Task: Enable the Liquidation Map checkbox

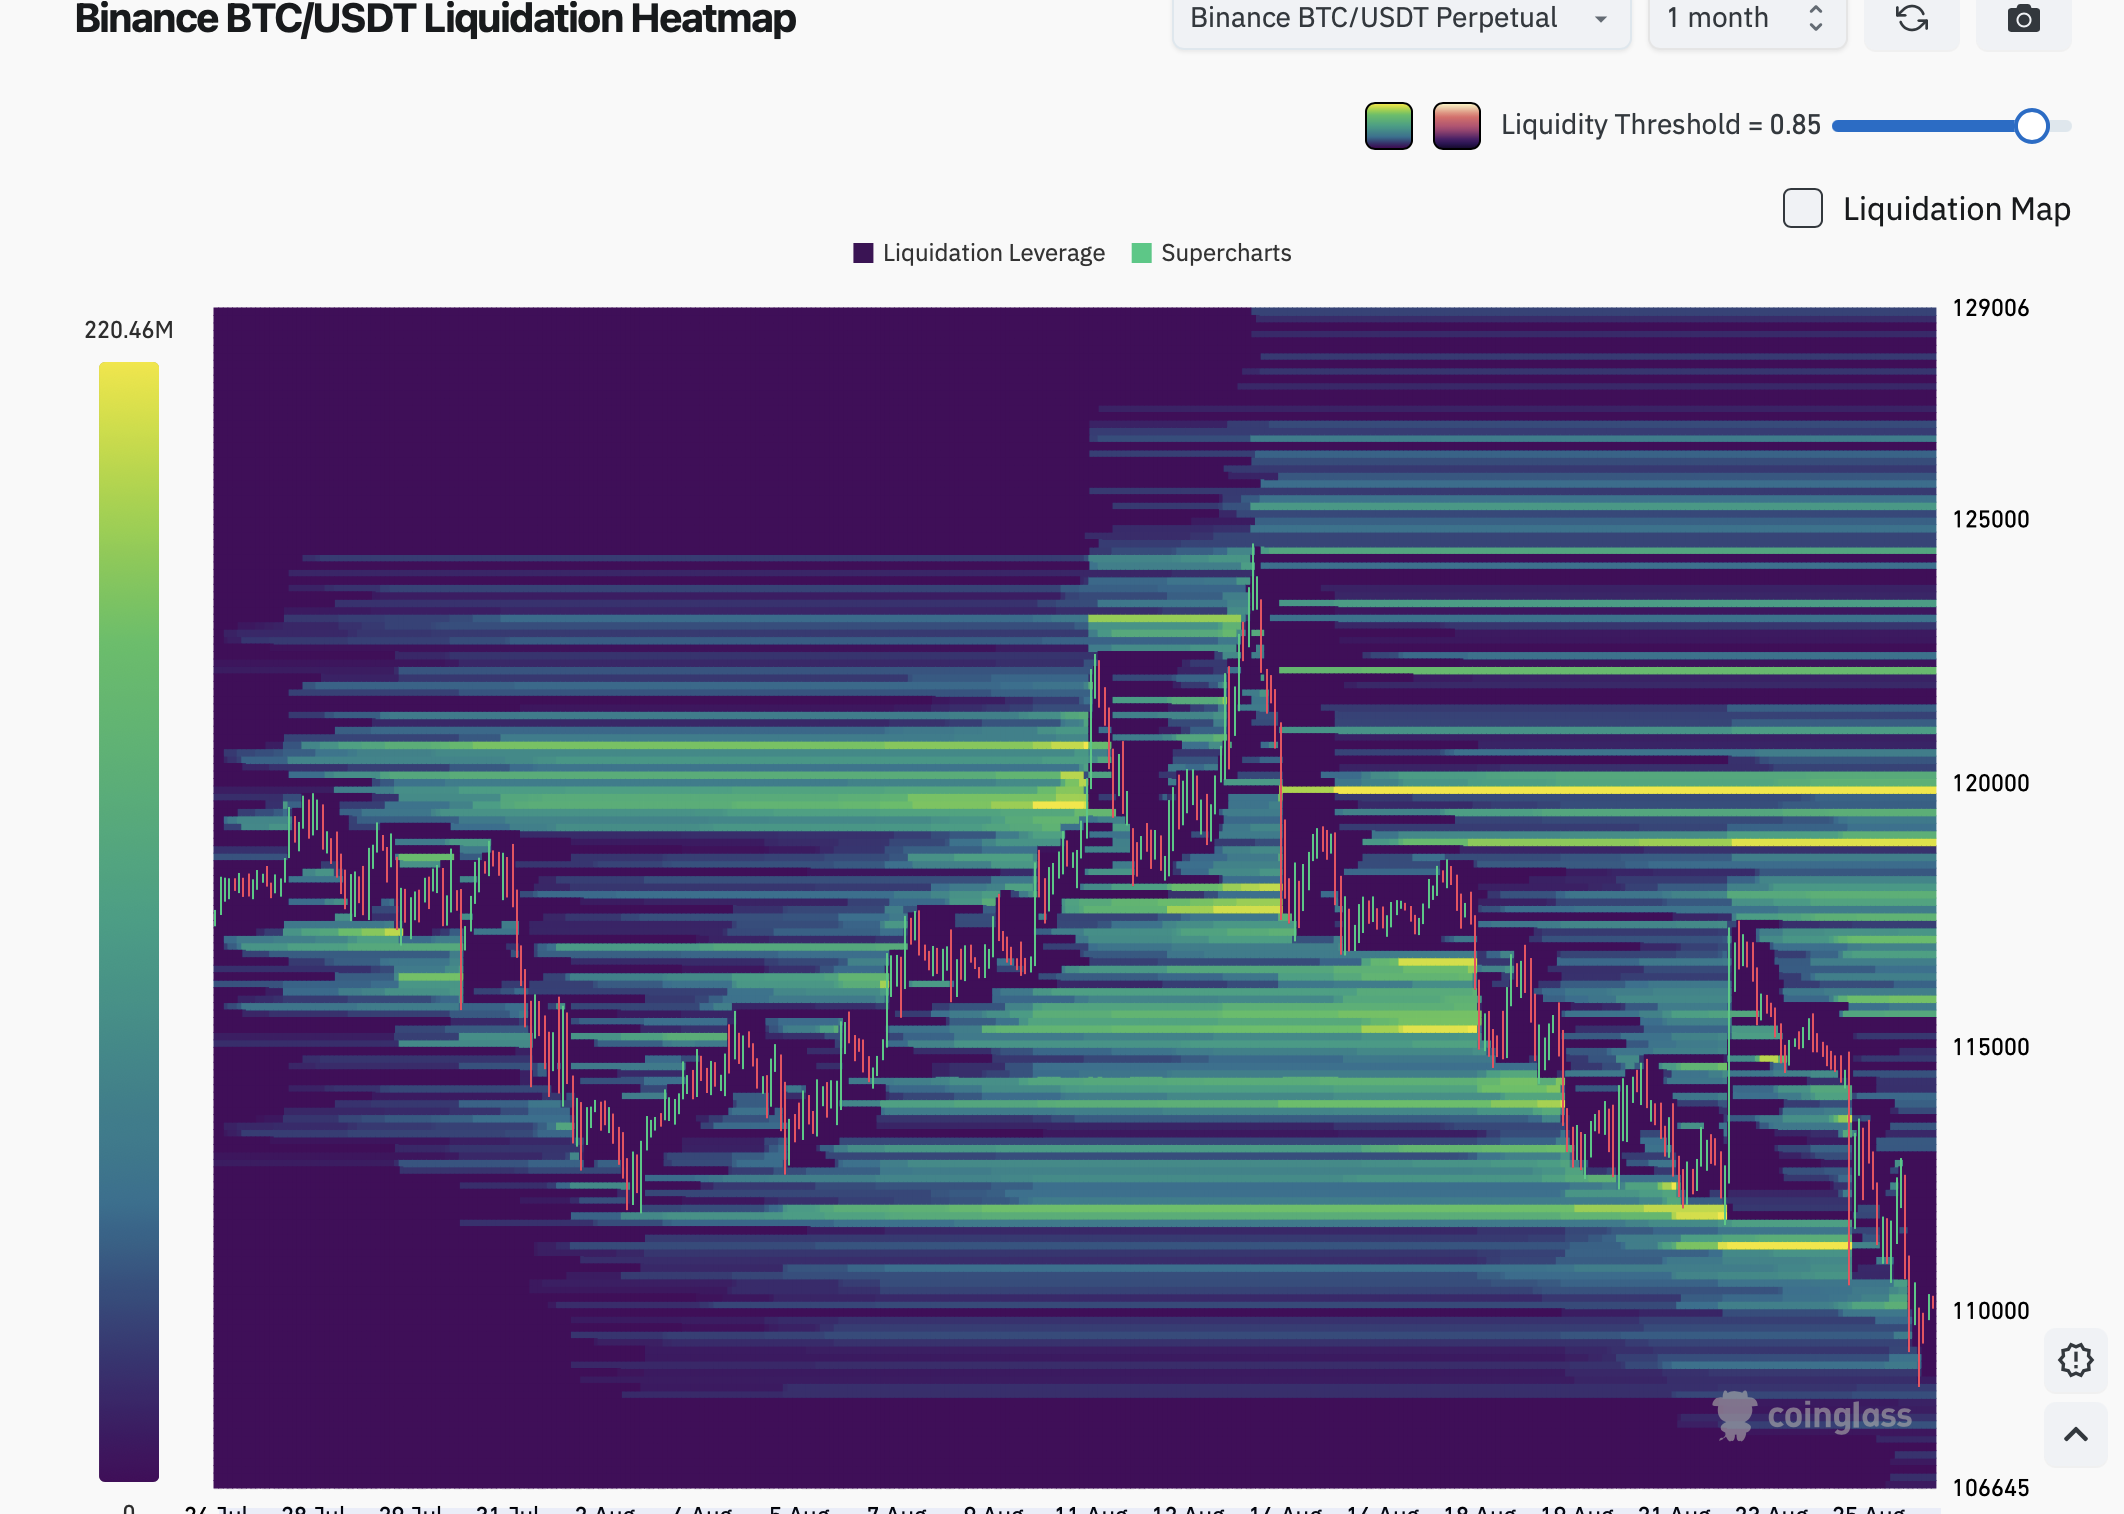Action: 1802,208
